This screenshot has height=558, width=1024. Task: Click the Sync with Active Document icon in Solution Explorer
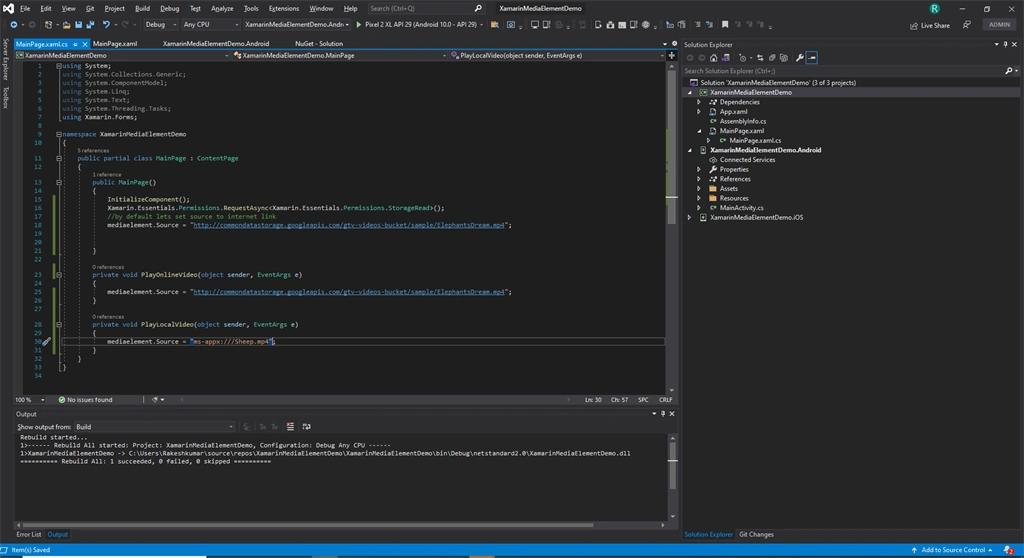pyautogui.click(x=760, y=58)
